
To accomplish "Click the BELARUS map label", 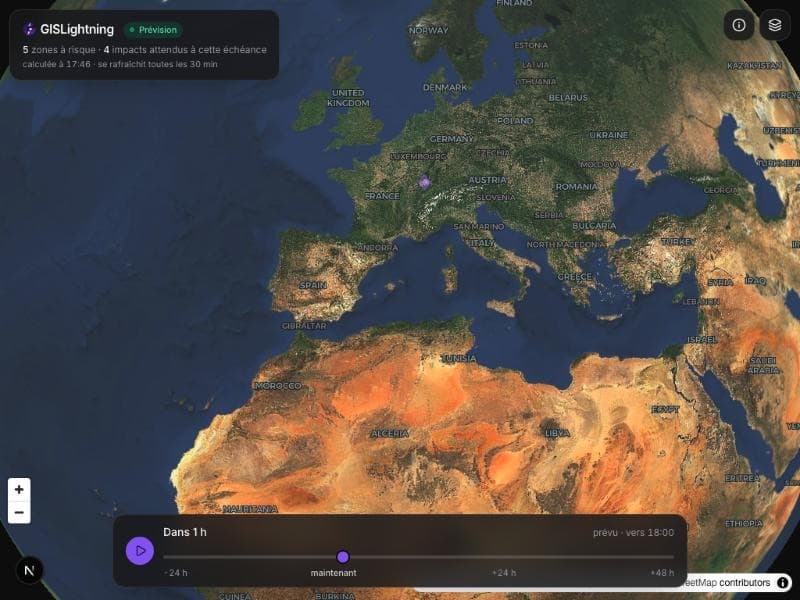I will [568, 97].
